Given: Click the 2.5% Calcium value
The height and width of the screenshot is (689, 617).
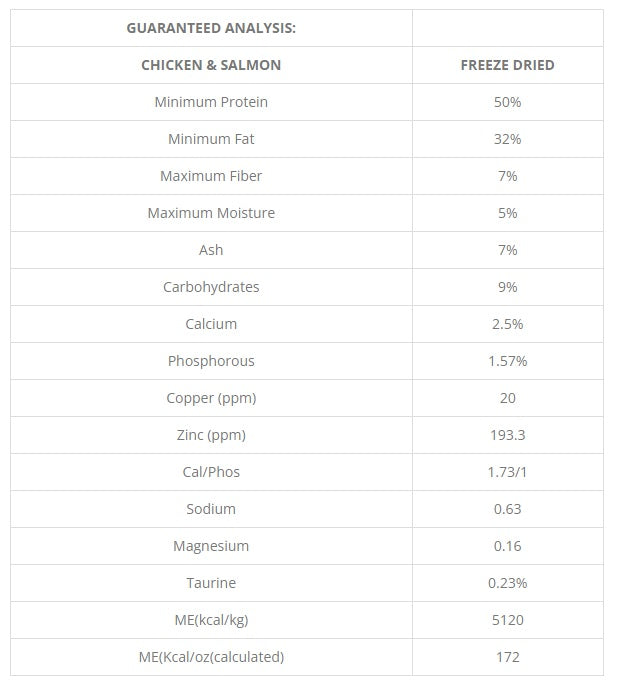Looking at the screenshot, I should (x=508, y=324).
